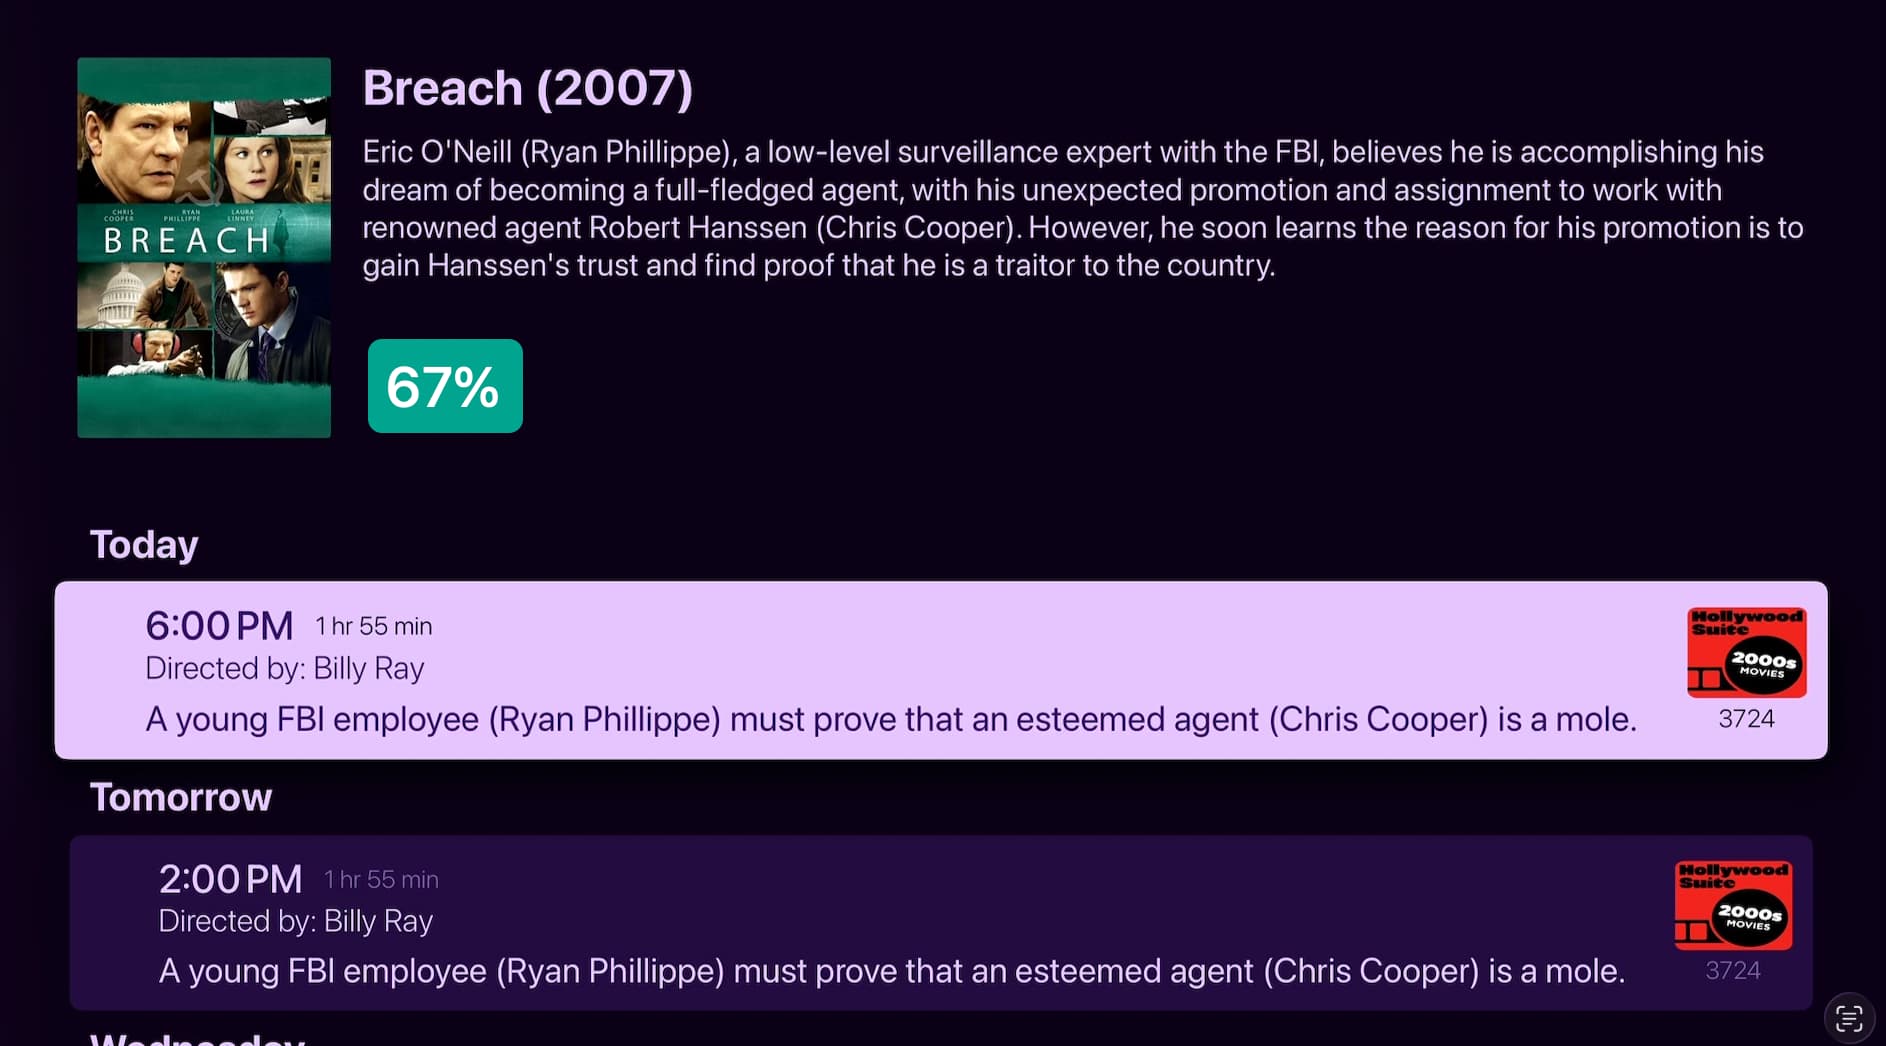Screen dimensions: 1886x1046
Task: Click the 1 hr 55 min duration for today
Action: coord(374,627)
